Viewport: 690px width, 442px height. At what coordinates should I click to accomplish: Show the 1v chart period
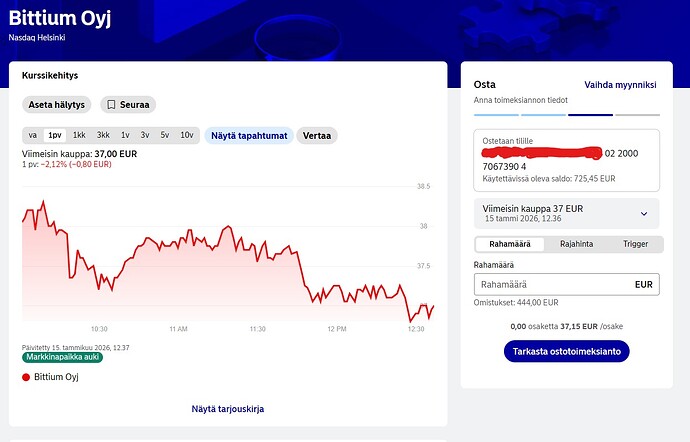[125, 135]
